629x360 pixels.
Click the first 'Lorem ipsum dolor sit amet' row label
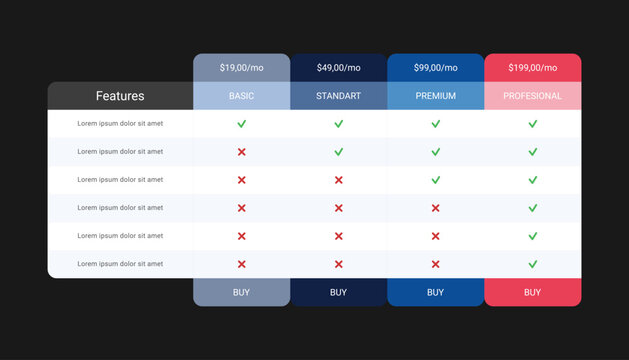click(120, 124)
